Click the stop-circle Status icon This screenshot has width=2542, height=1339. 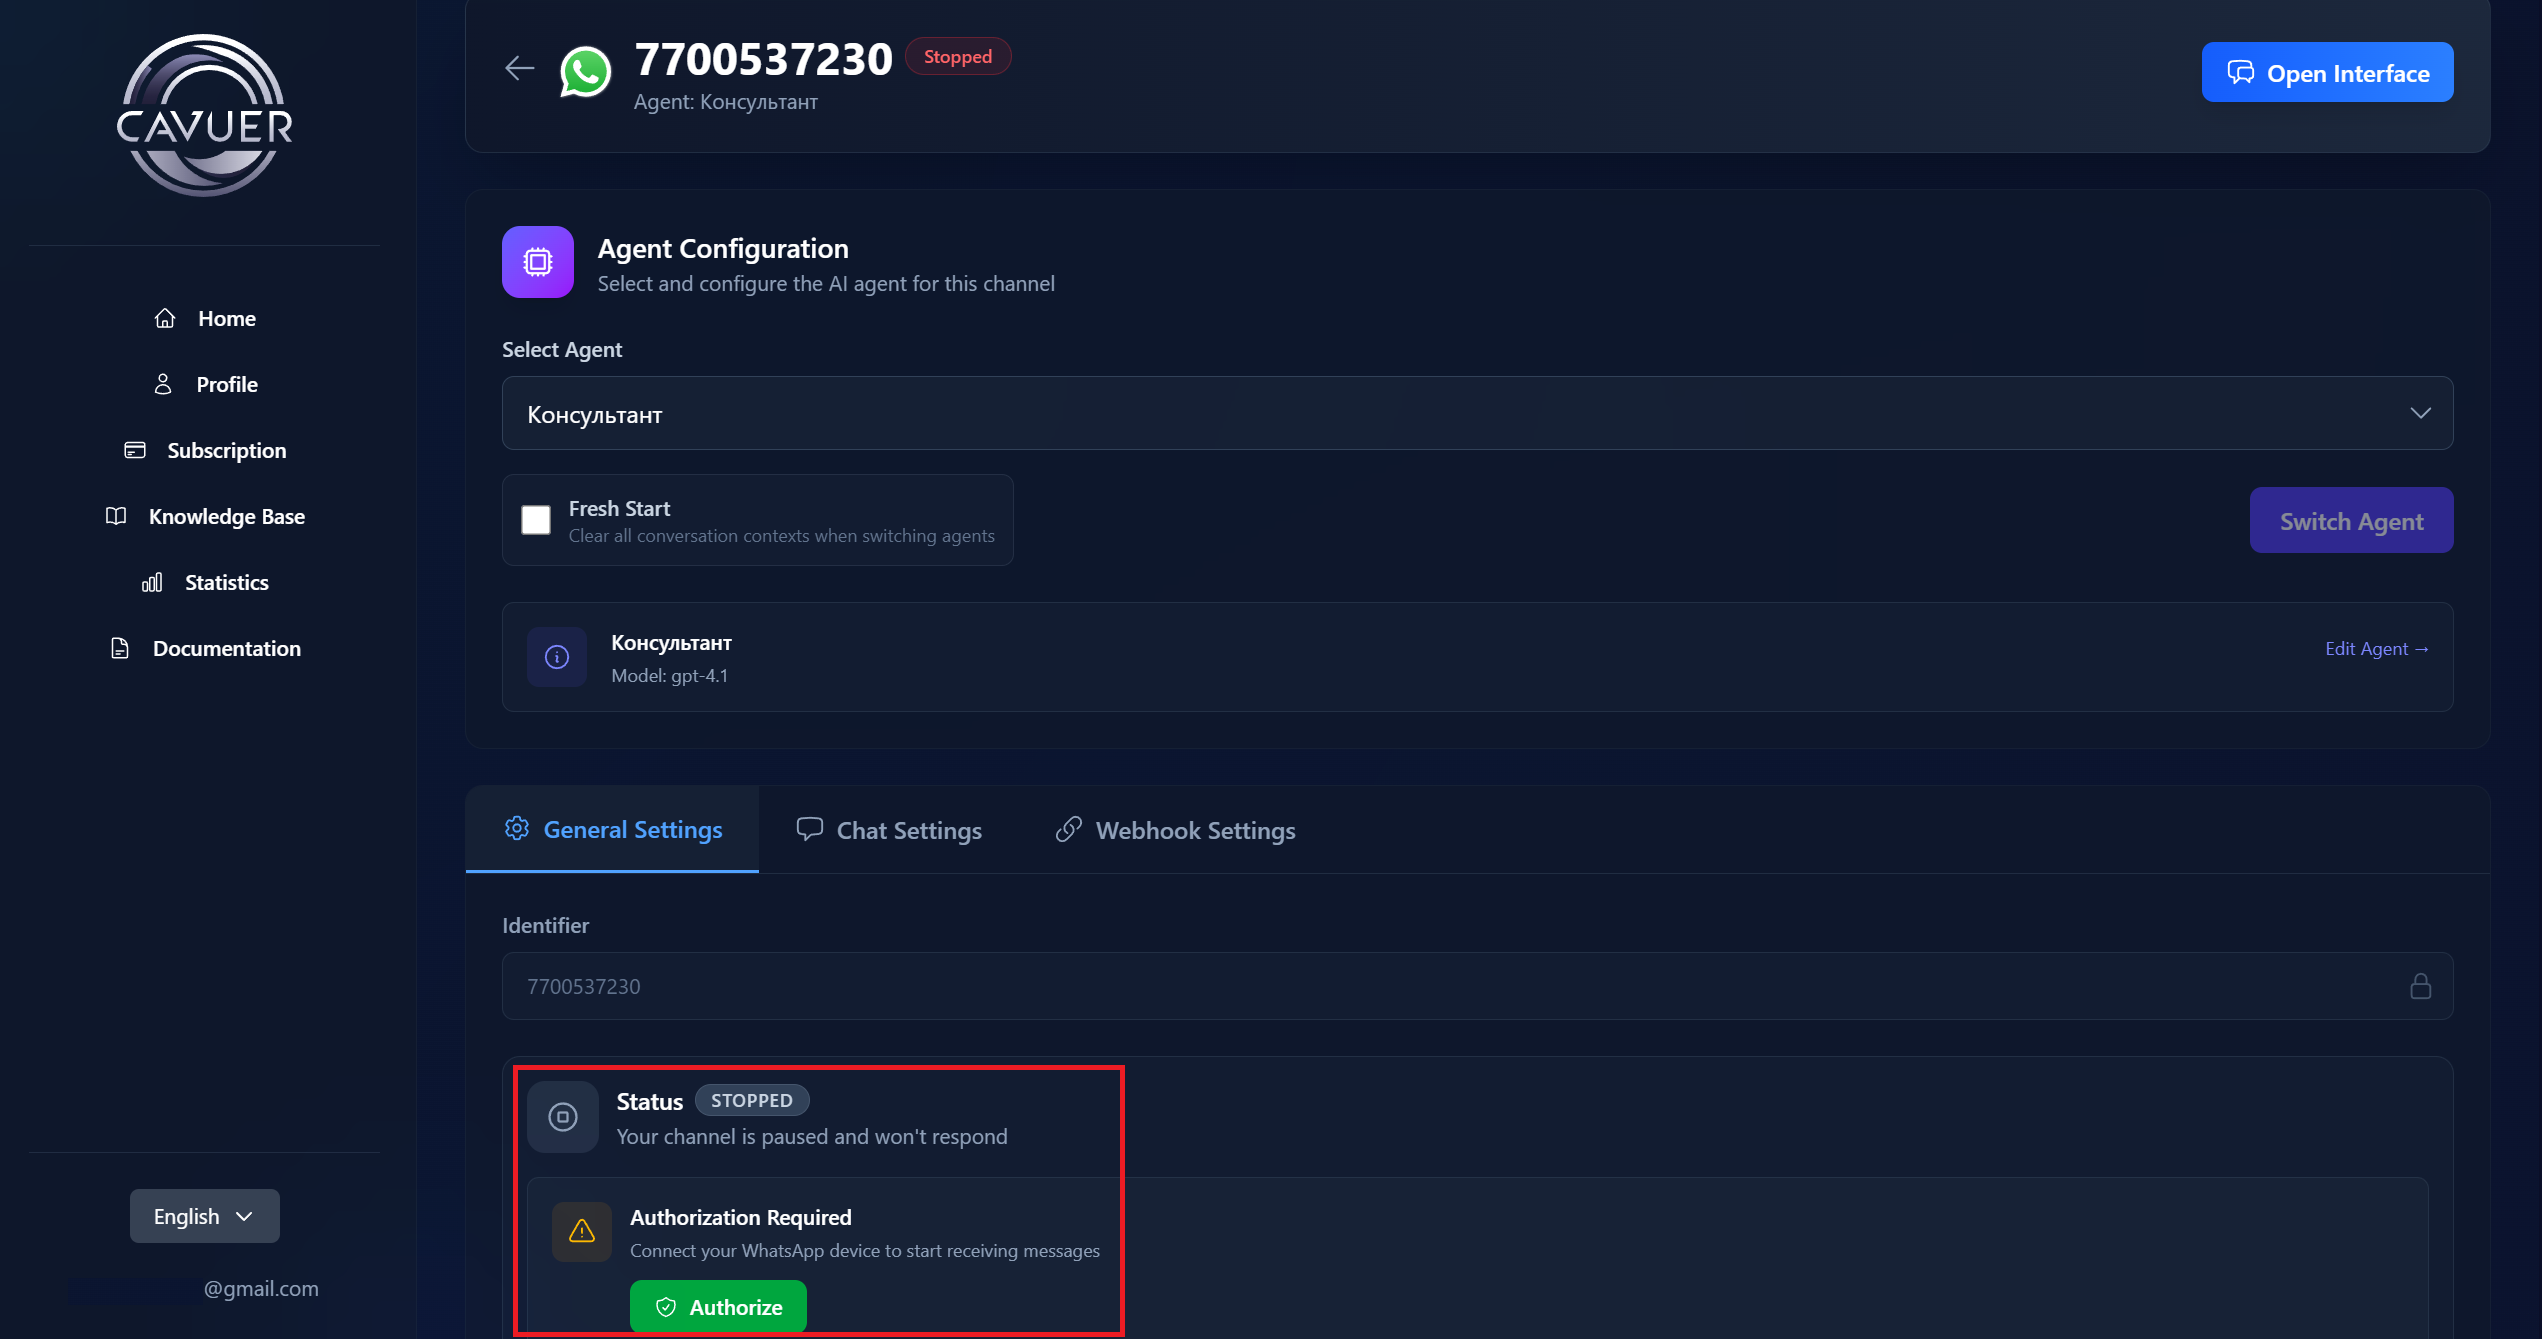563,1116
